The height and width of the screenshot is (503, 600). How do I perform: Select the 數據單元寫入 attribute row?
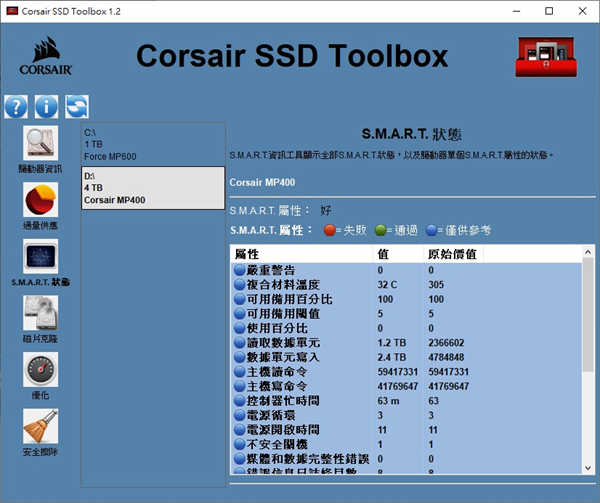click(407, 357)
